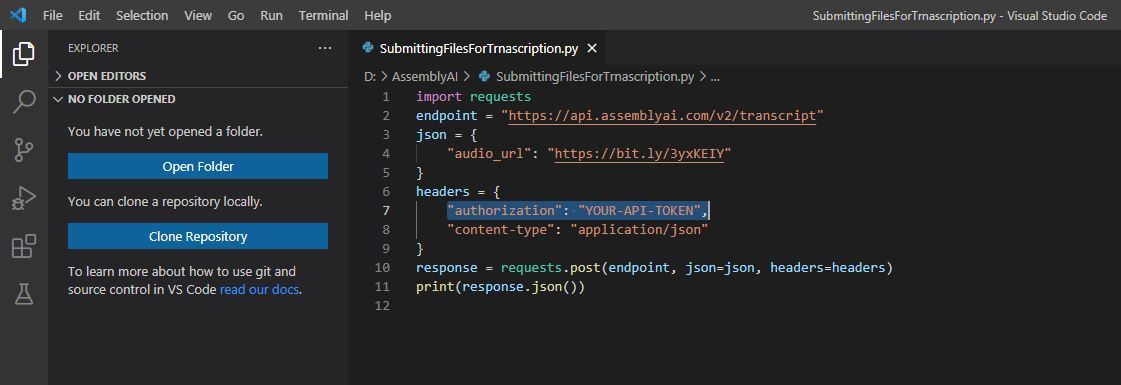The height and width of the screenshot is (385, 1121).
Task: Open the Search view icon
Action: tap(24, 102)
